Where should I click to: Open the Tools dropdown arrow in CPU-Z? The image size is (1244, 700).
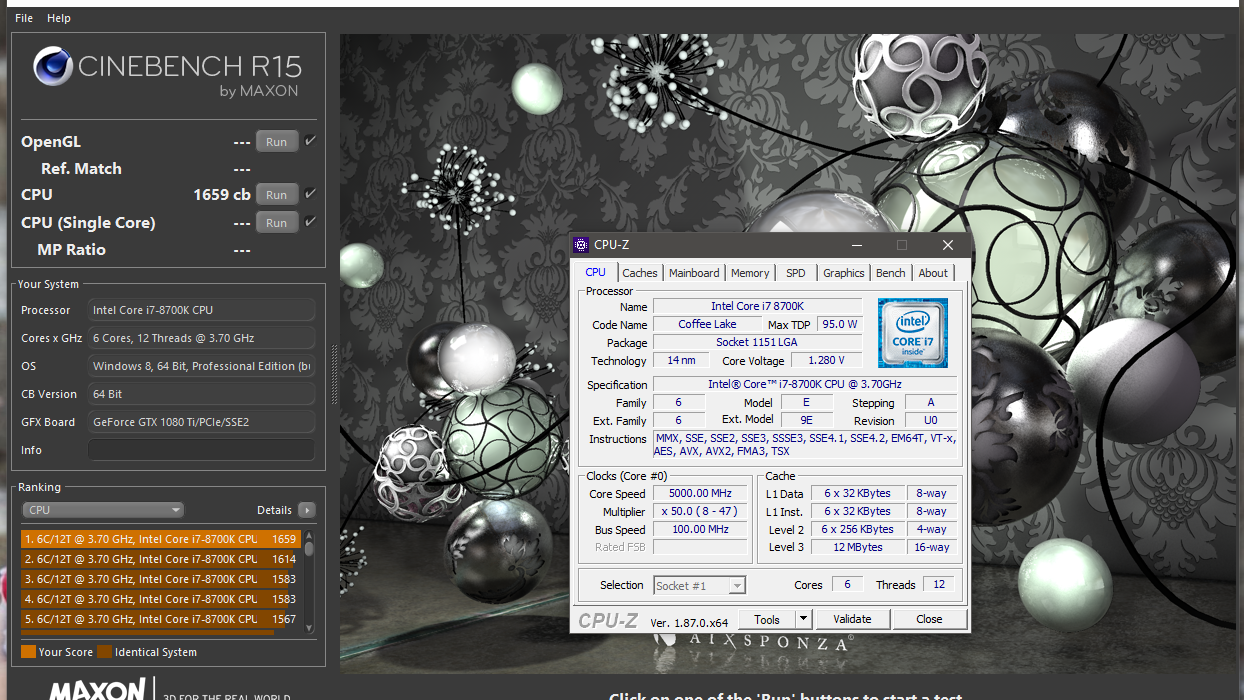[x=803, y=619]
